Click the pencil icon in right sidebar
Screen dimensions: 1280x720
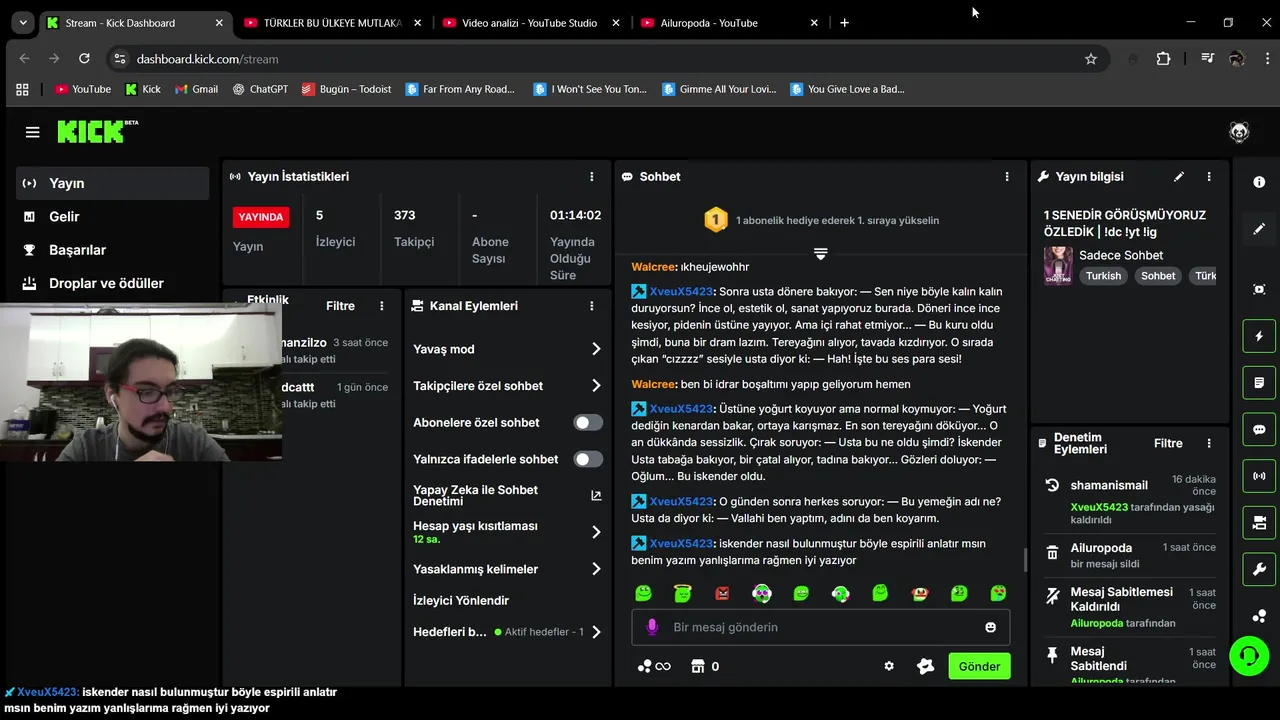pos(1259,229)
